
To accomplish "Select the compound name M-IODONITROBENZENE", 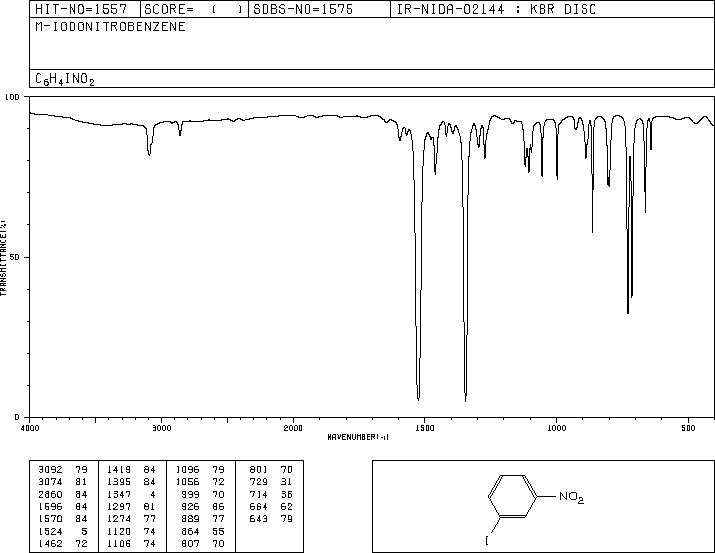I will point(110,26).
